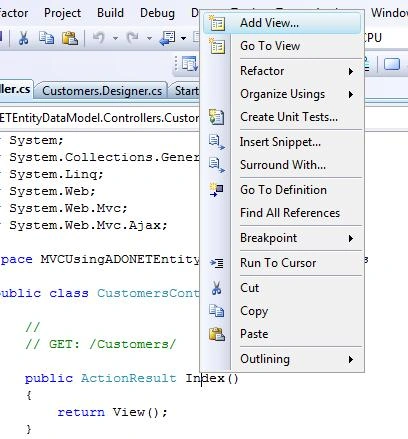Open the Redo history dropdown arrow
The width and height of the screenshot is (408, 439).
coord(150,38)
